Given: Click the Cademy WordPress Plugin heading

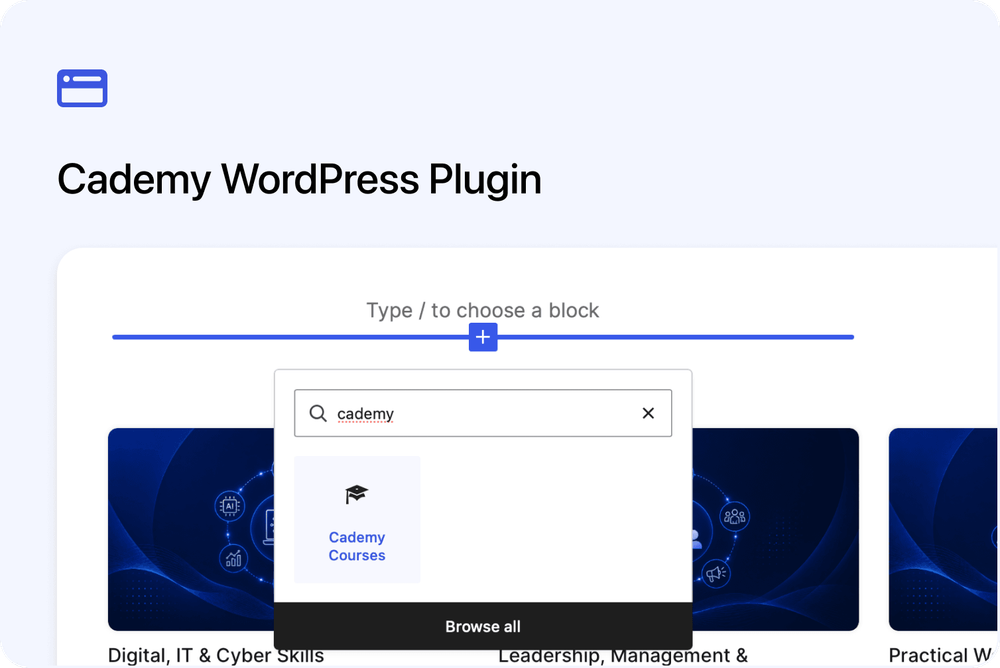Looking at the screenshot, I should (x=299, y=179).
